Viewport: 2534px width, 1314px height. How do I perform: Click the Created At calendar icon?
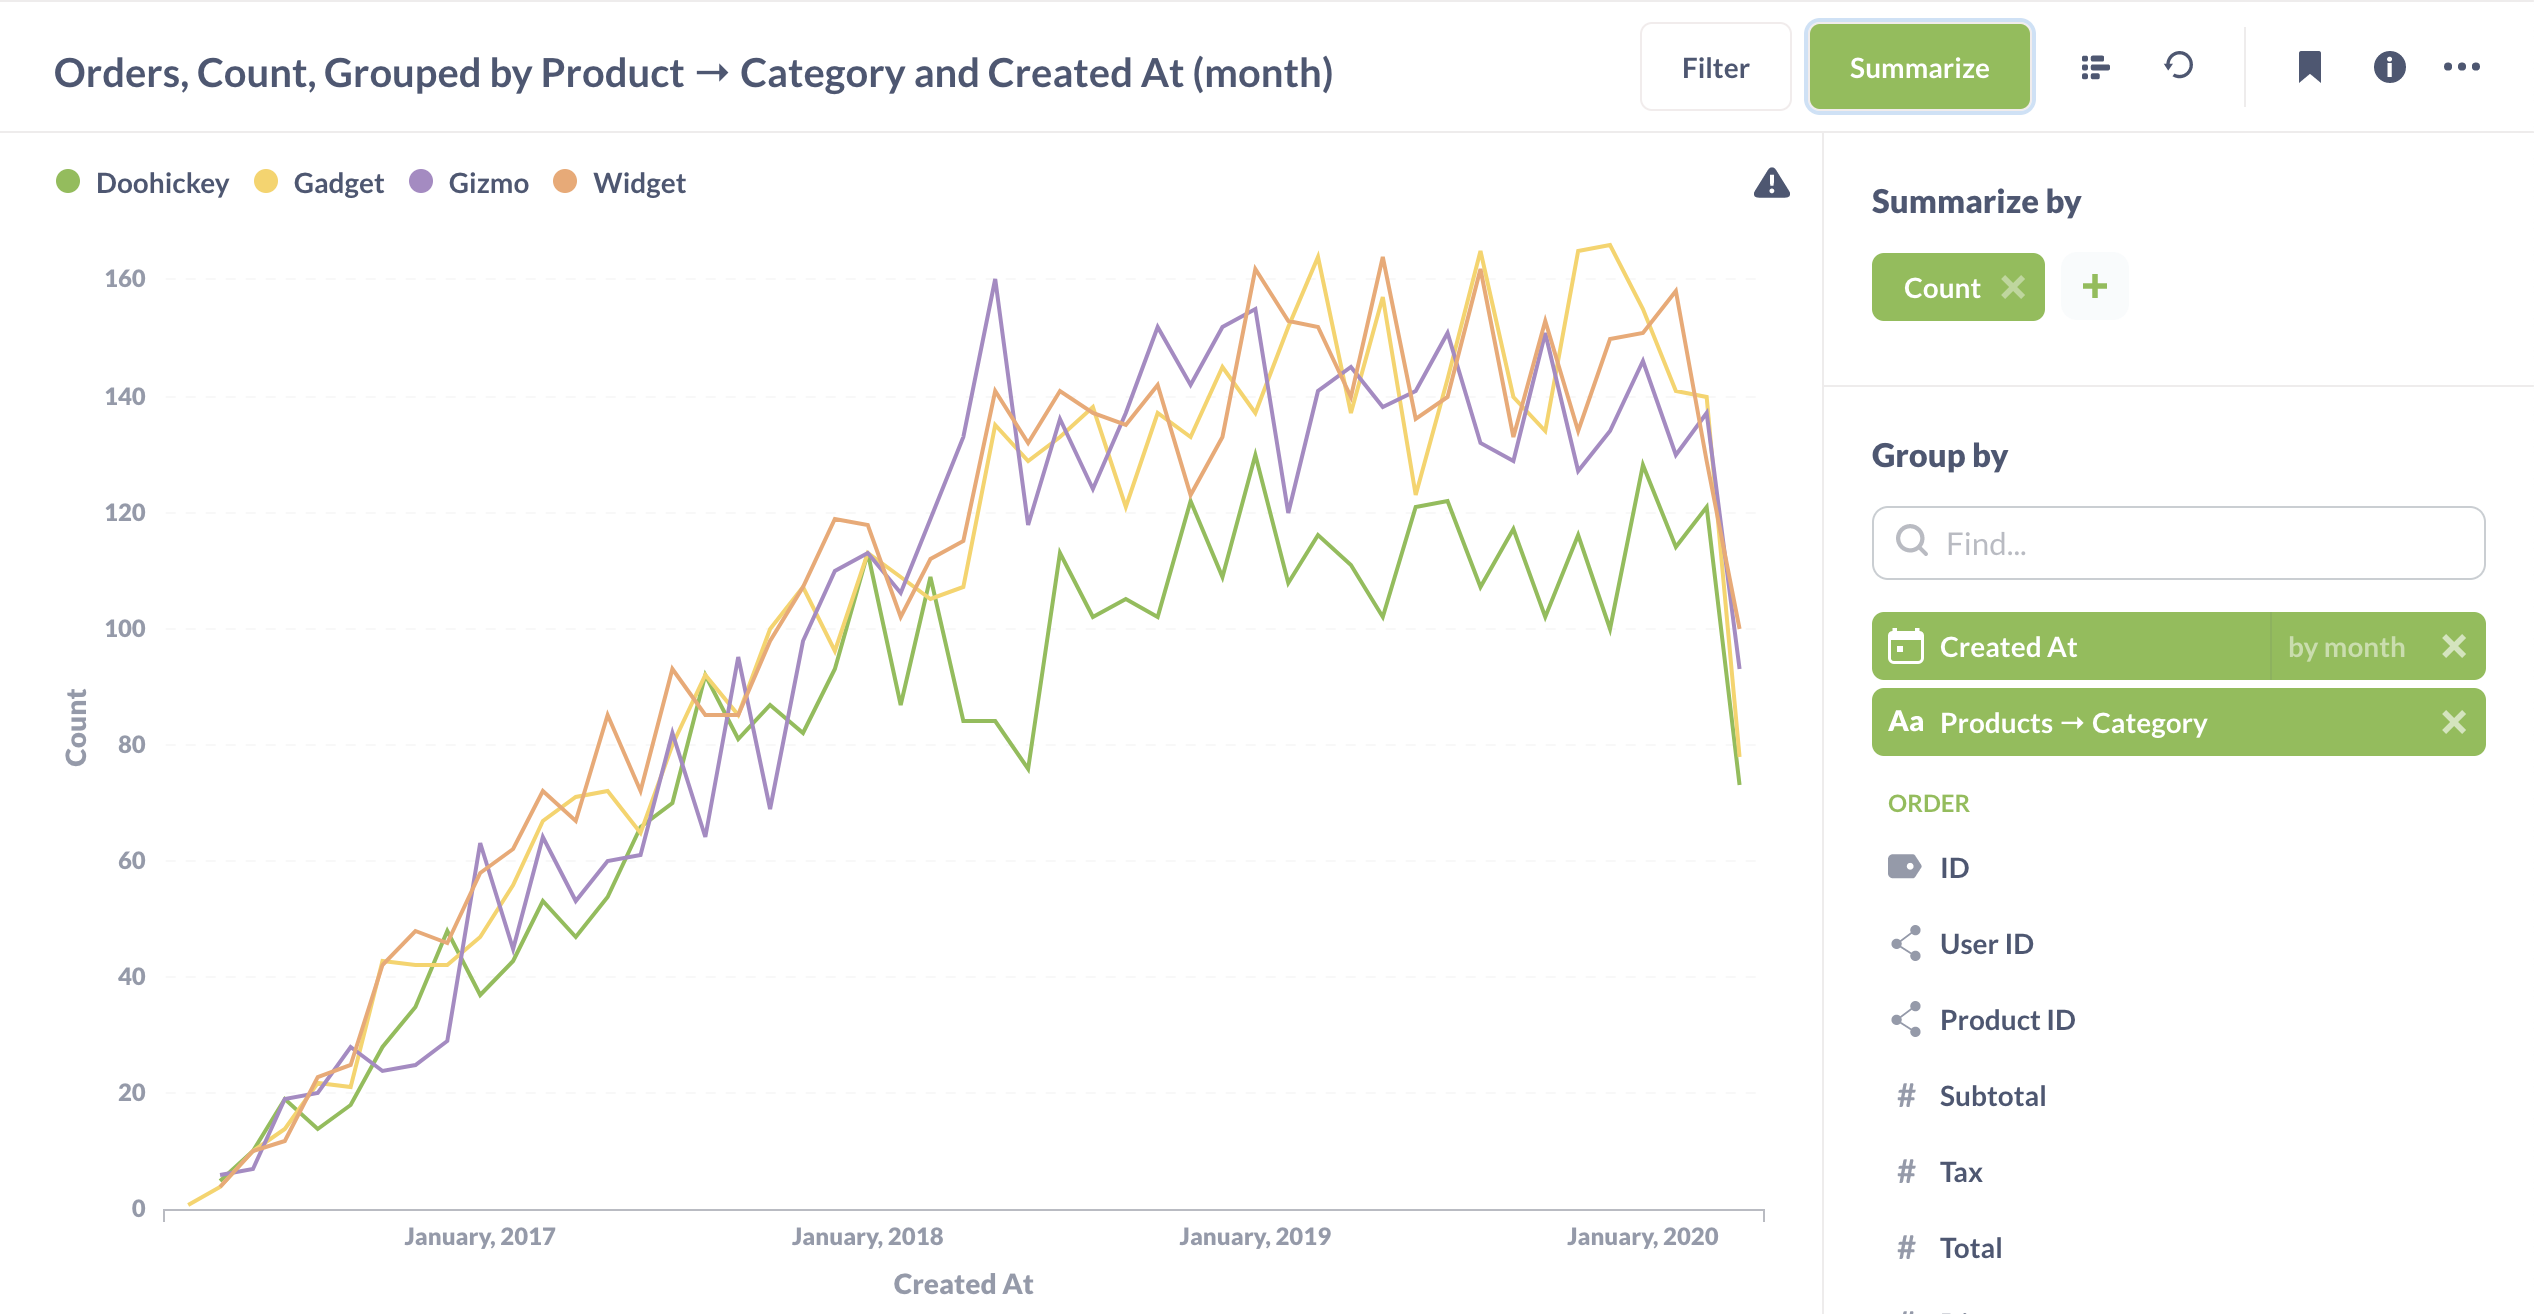[1906, 647]
